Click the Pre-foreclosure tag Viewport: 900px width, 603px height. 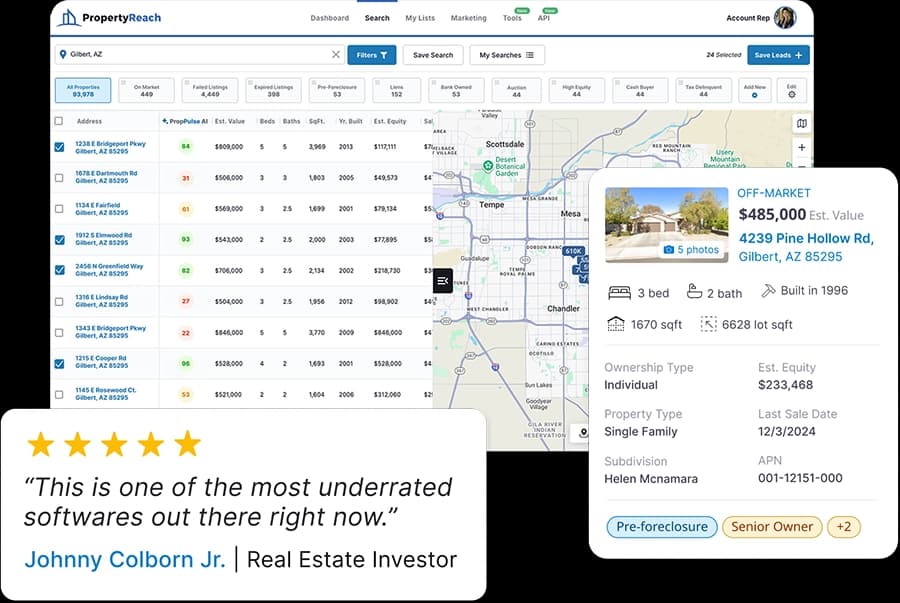662,527
